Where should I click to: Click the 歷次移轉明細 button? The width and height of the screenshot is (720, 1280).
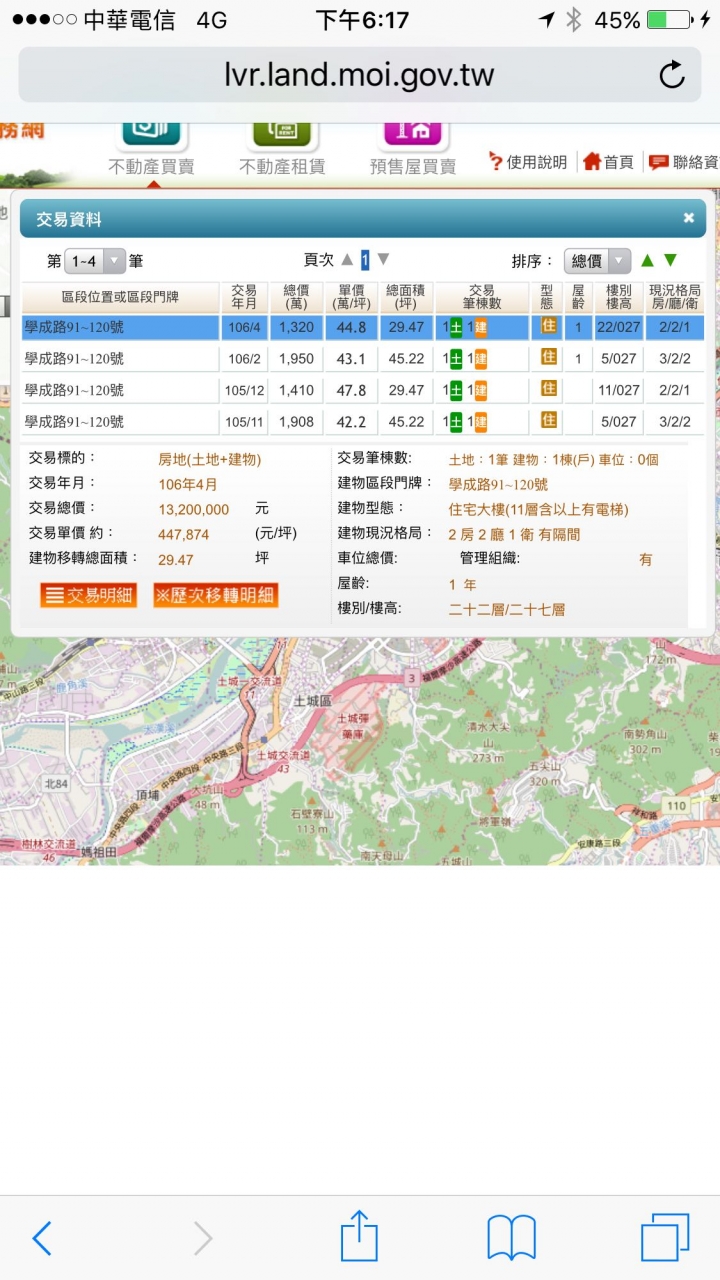coord(215,596)
